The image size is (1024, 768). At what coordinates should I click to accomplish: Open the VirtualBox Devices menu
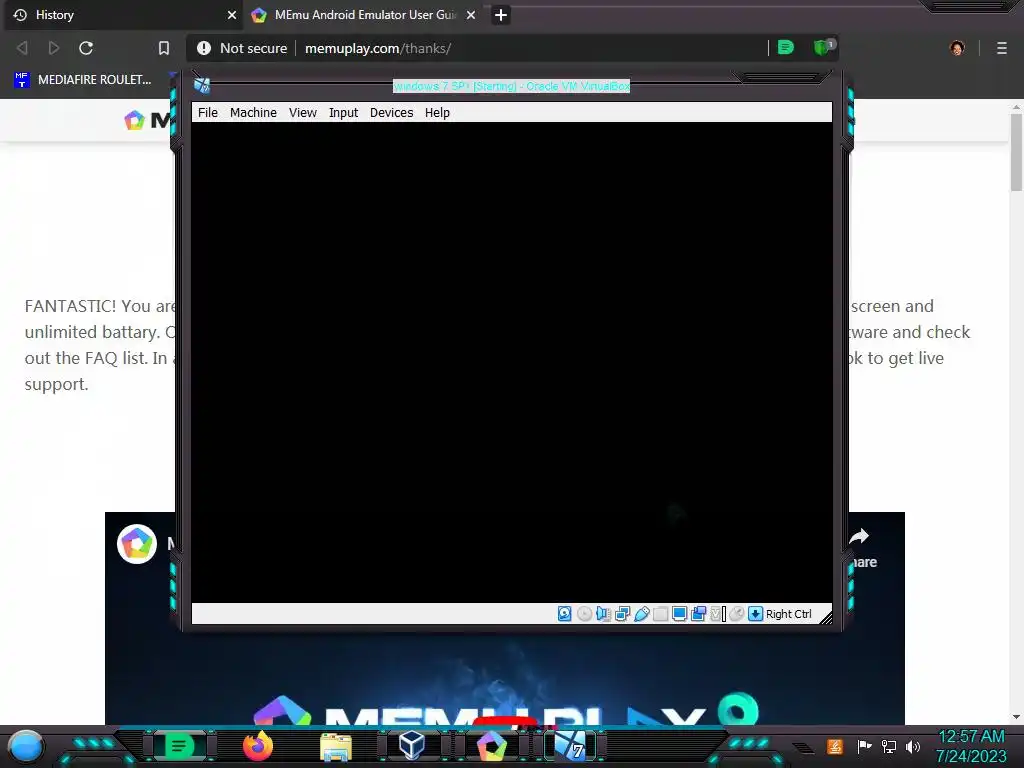coord(392,112)
